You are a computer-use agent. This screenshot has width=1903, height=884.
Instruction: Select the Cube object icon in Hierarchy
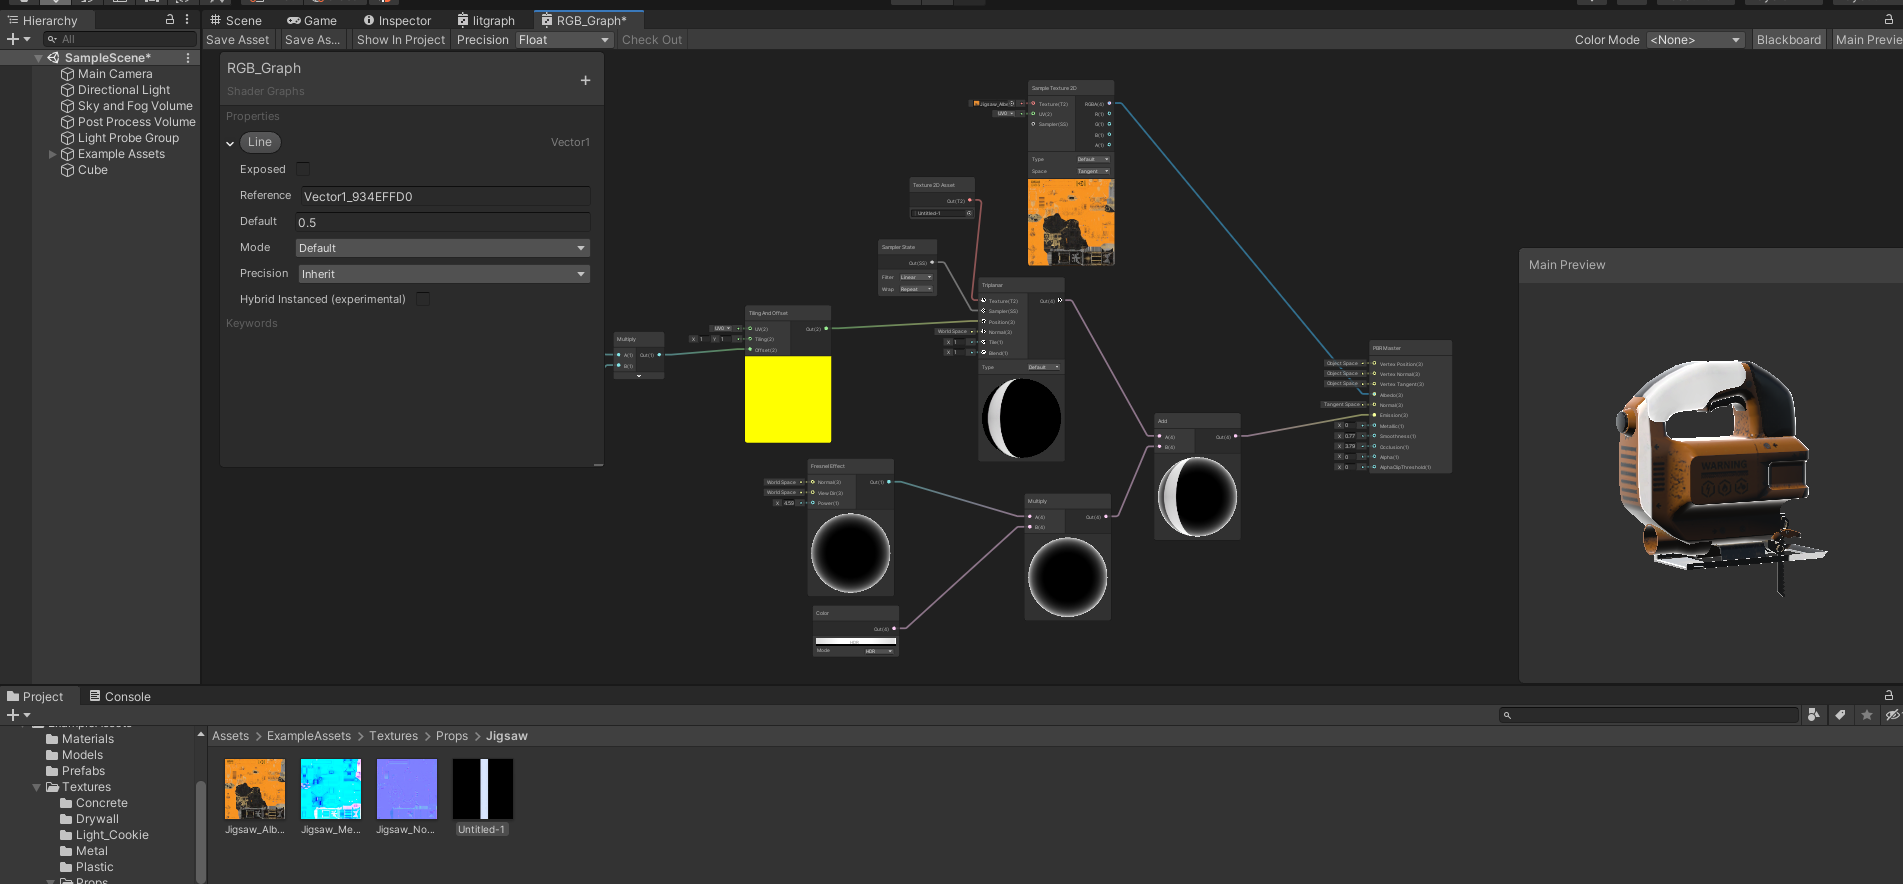pos(67,170)
